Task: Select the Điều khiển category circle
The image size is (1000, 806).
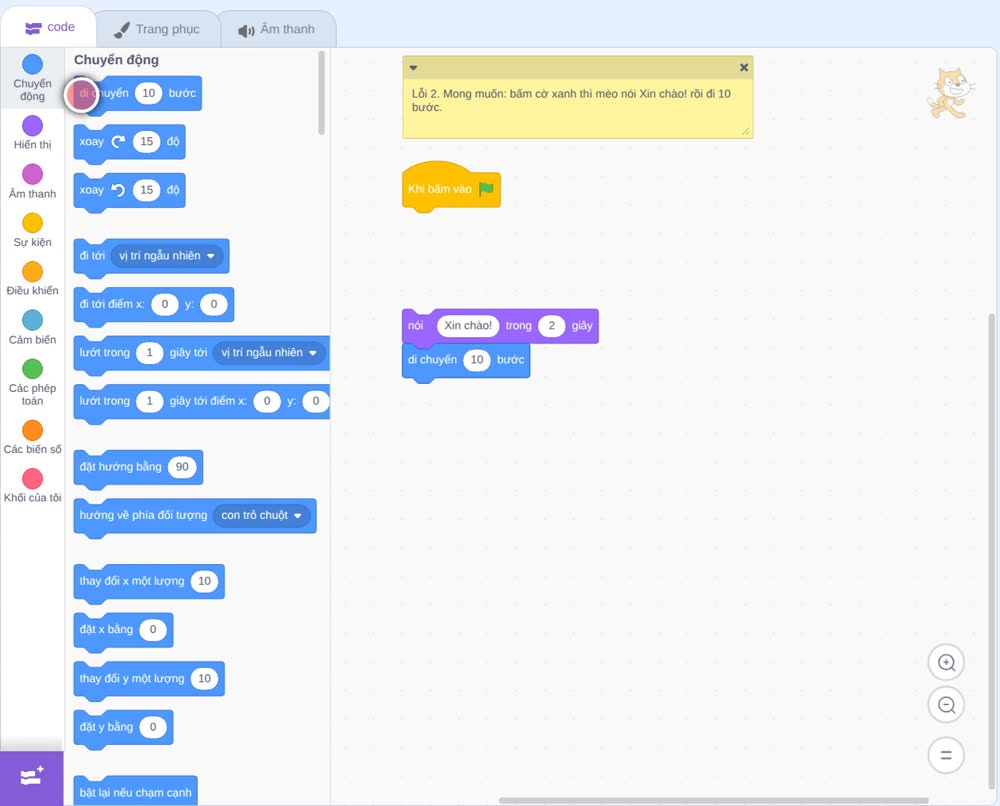Action: [33, 272]
